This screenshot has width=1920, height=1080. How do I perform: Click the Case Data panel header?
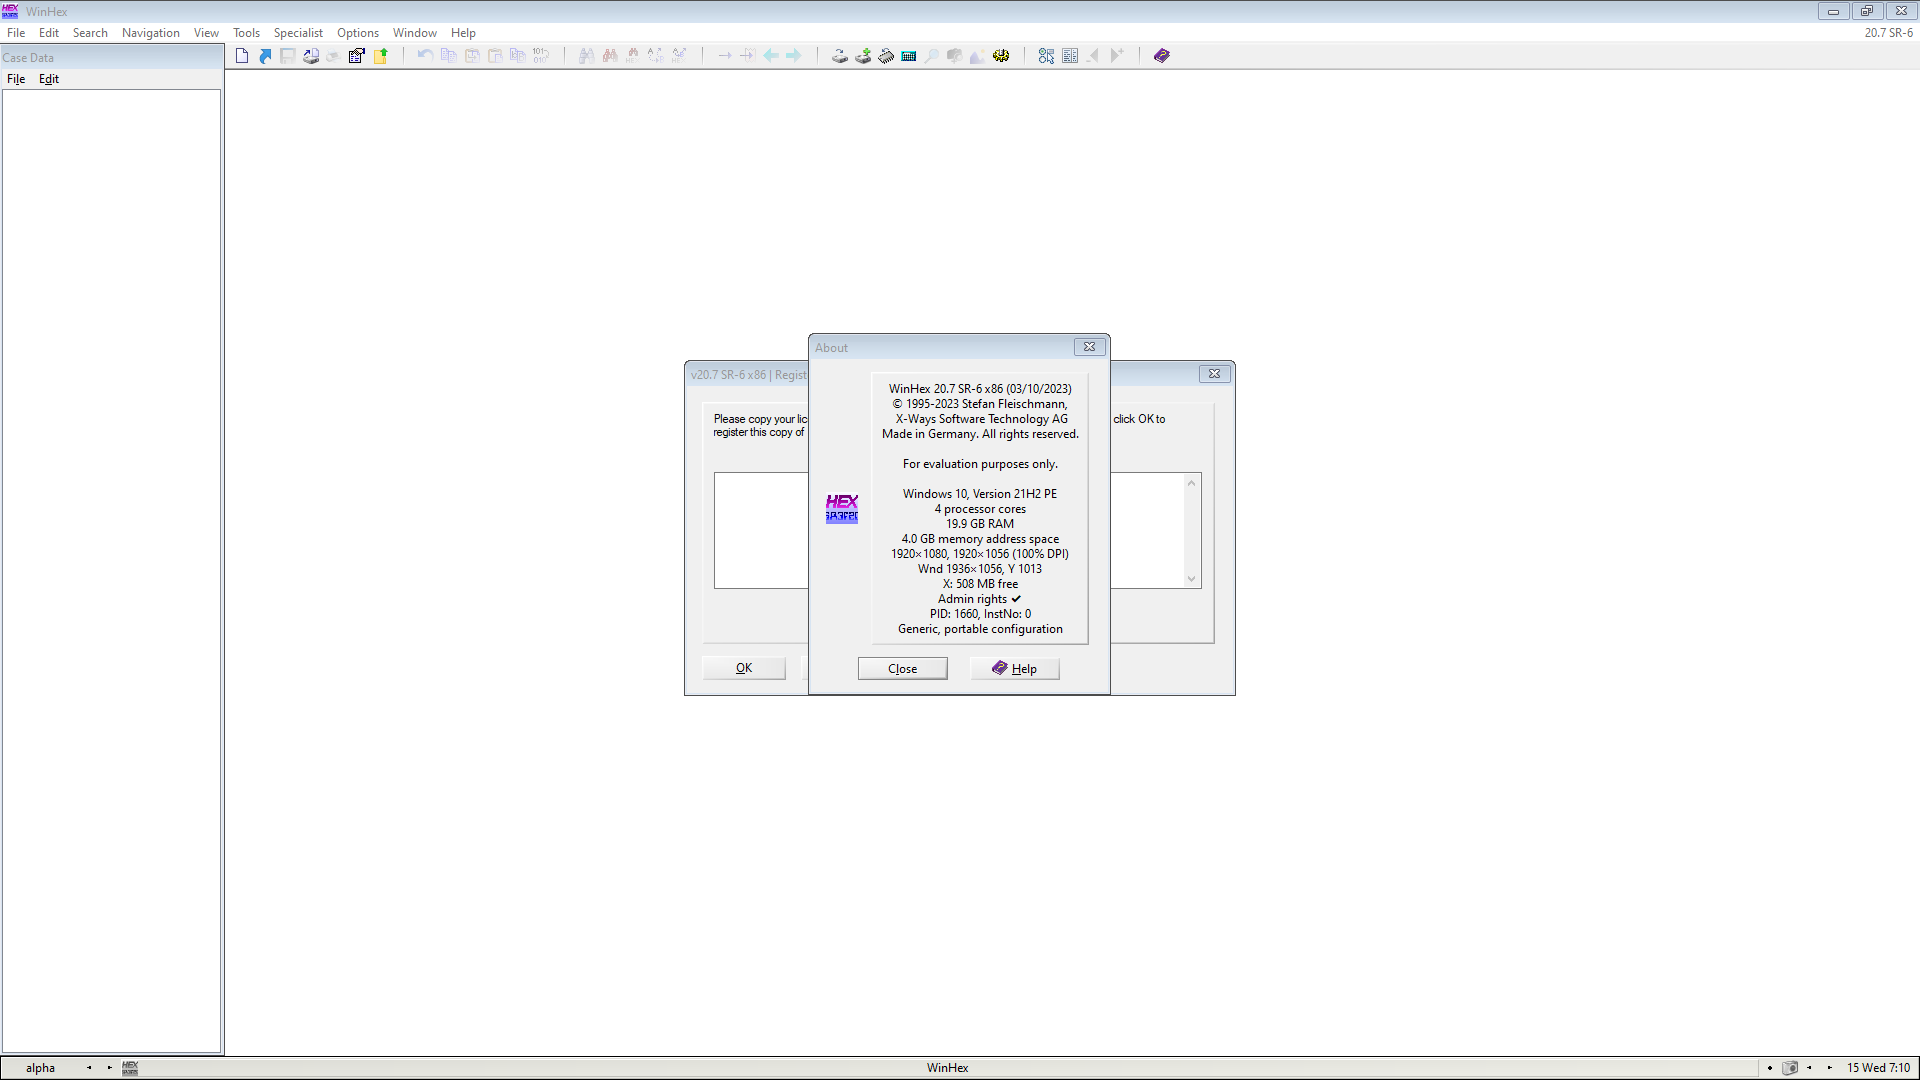(x=112, y=57)
